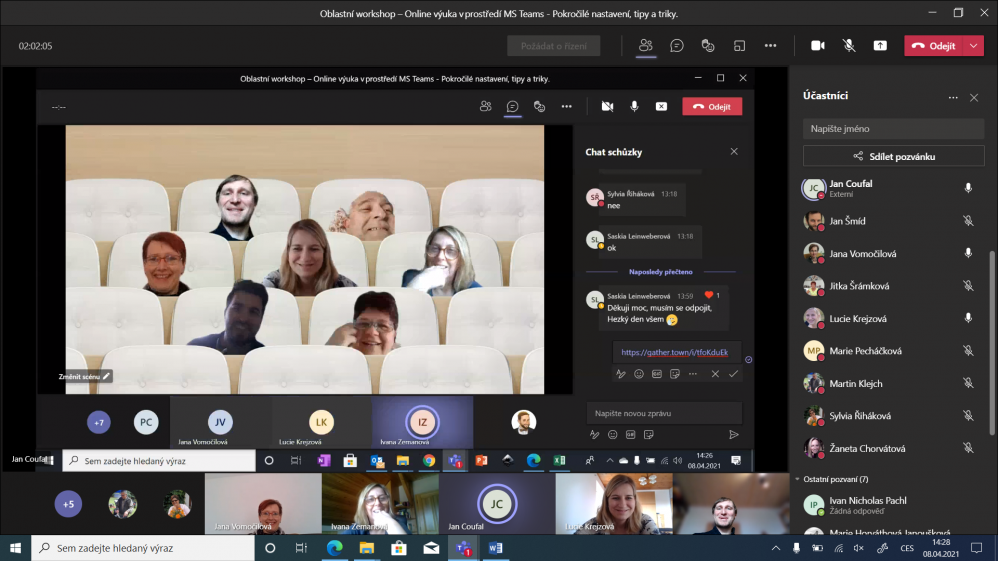Select Ivana Zemanová IZ tile
Viewport: 998px width, 561px height.
[422, 422]
